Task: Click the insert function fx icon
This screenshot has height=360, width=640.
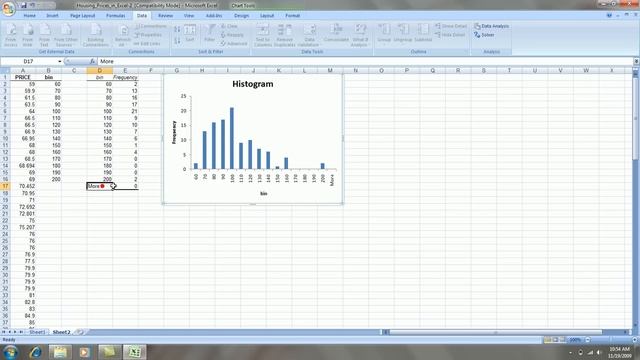Action: (92, 61)
